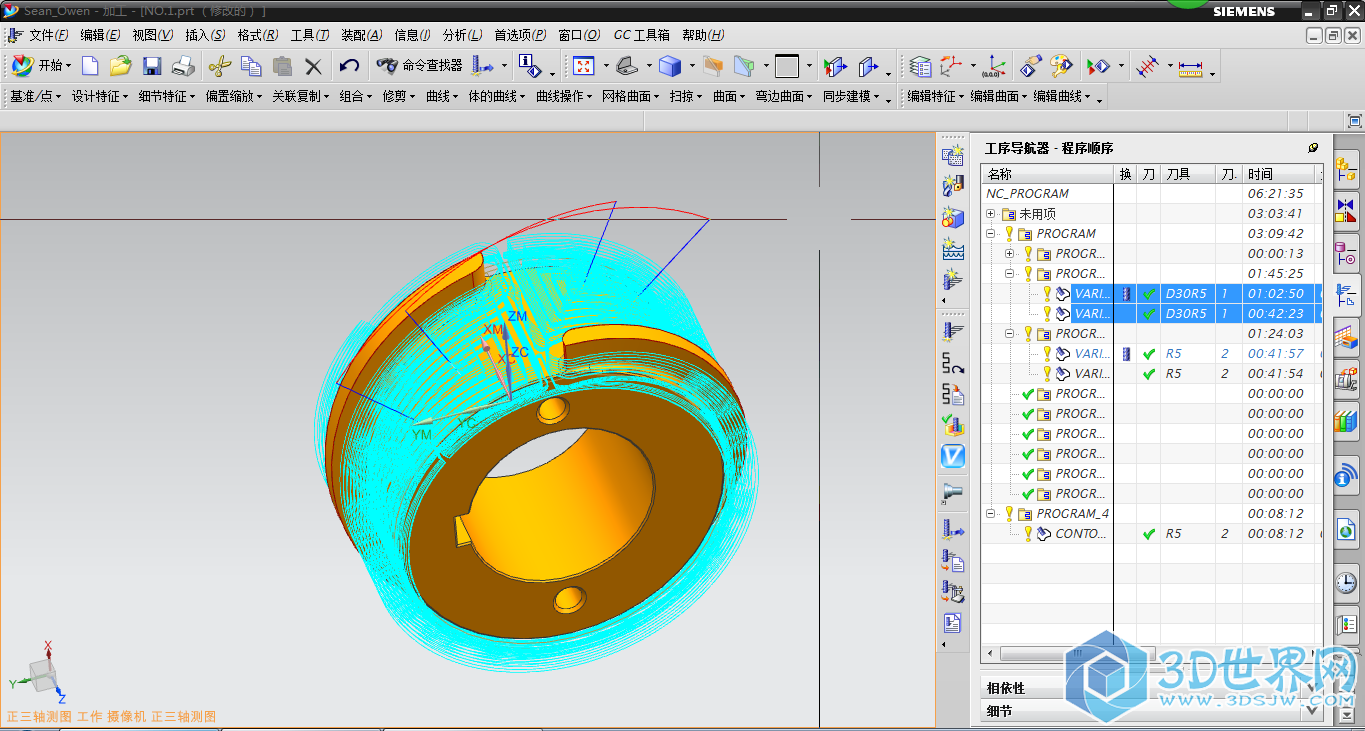Open the 插入(S) menu
Image resolution: width=1365 pixels, height=731 pixels.
click(x=205, y=35)
